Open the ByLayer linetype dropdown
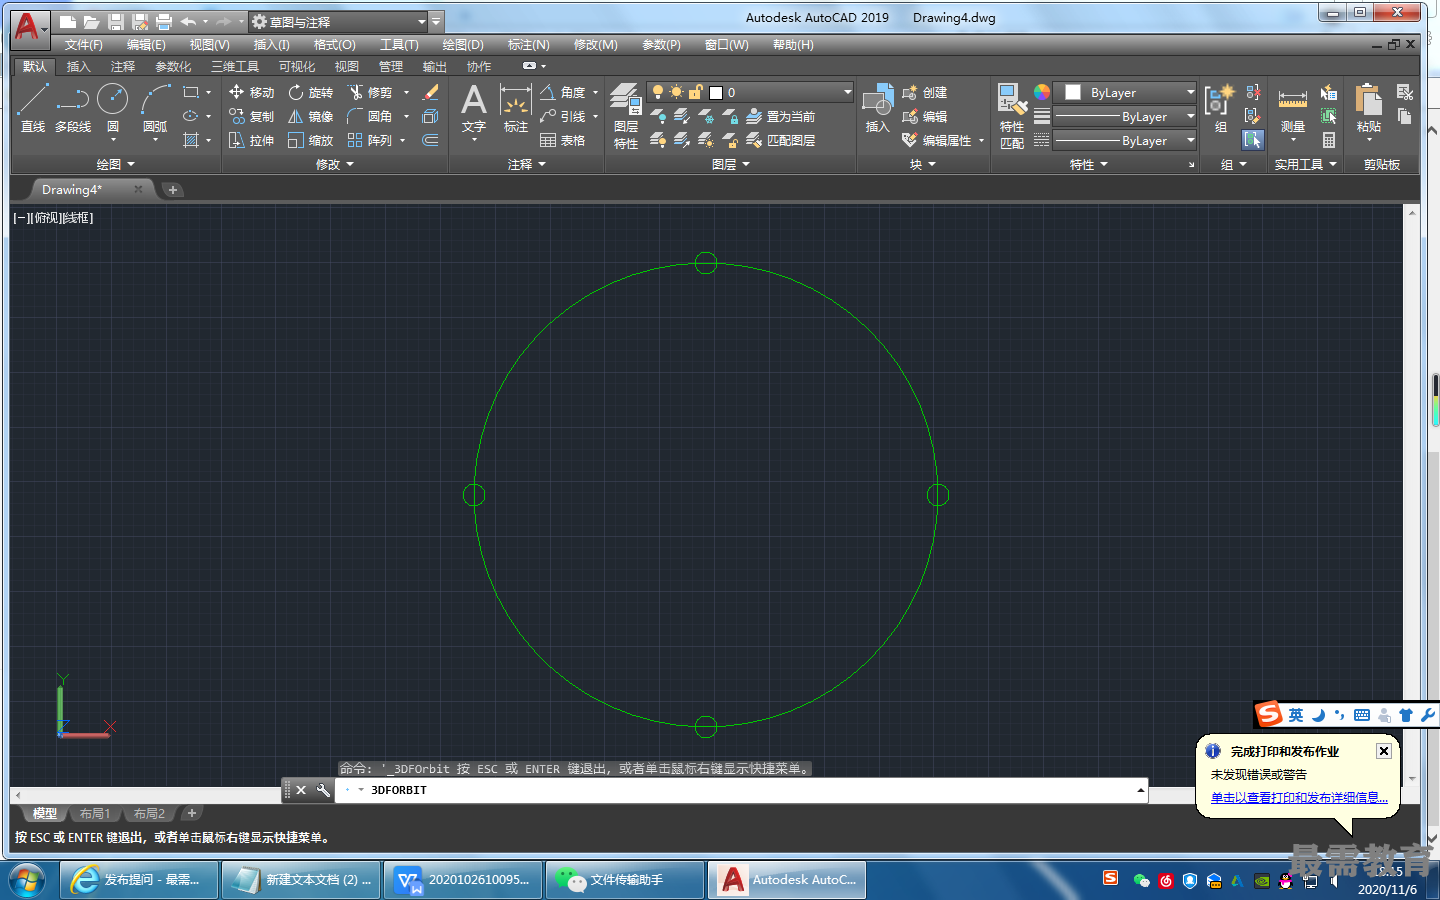 1127,140
